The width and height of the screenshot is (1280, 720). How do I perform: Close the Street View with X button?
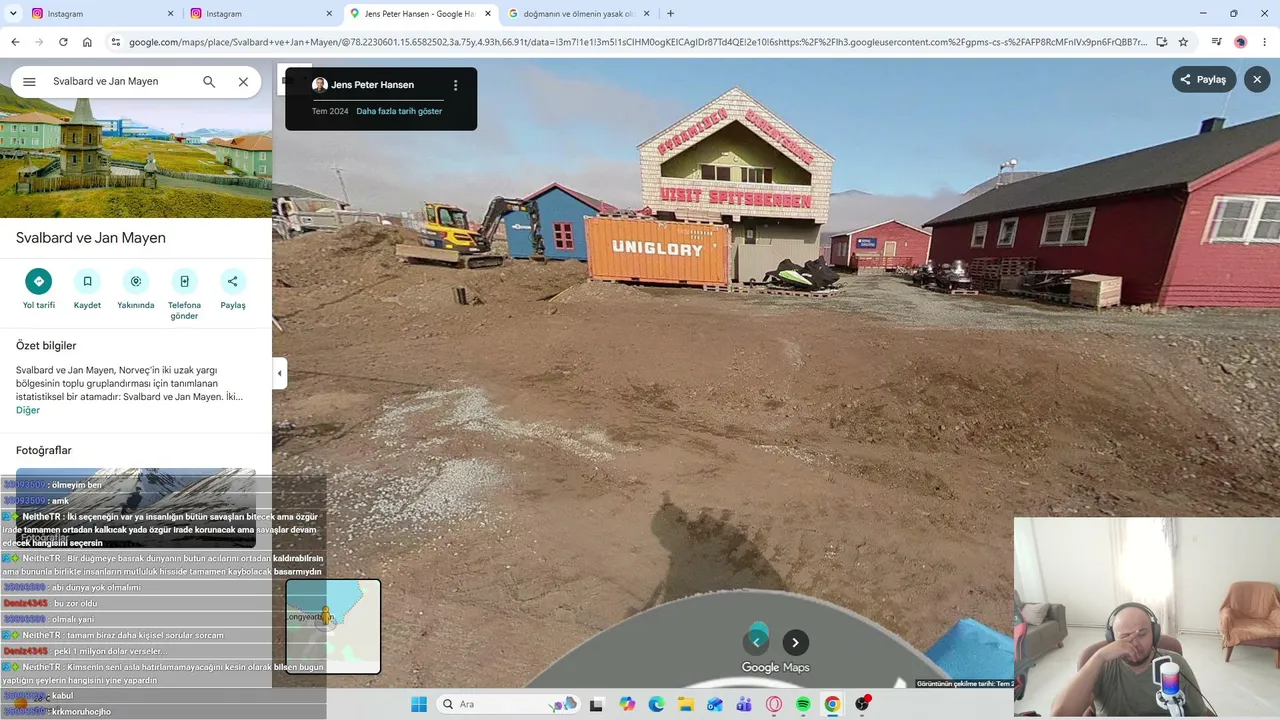pos(1257,80)
